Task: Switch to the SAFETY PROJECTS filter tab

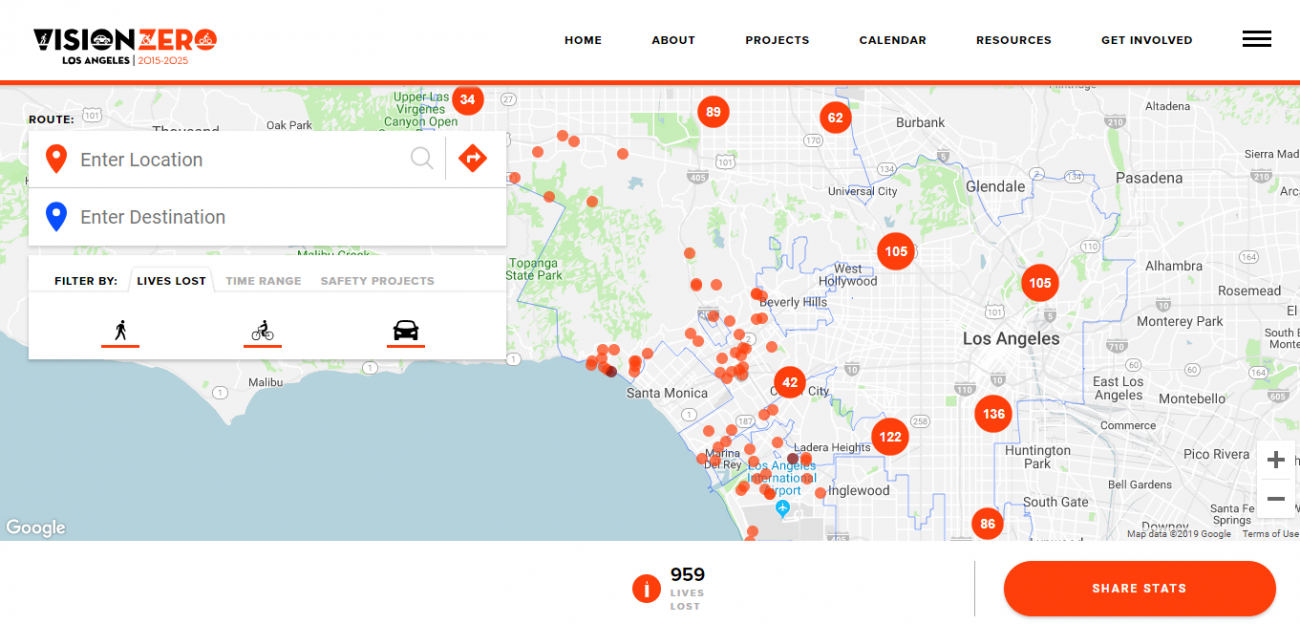Action: point(377,281)
